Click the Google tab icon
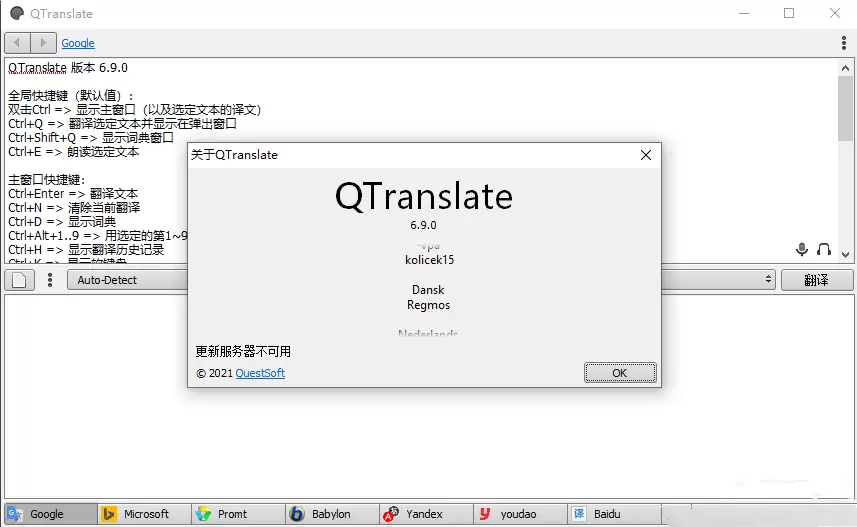This screenshot has height=527, width=857. pos(15,514)
